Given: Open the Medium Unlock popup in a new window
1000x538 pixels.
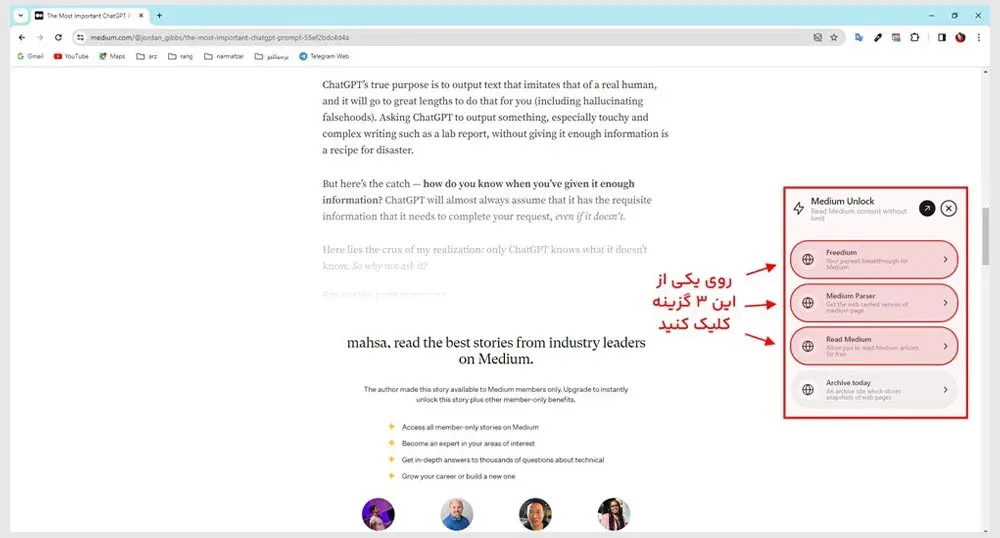Looking at the screenshot, I should [x=927, y=208].
